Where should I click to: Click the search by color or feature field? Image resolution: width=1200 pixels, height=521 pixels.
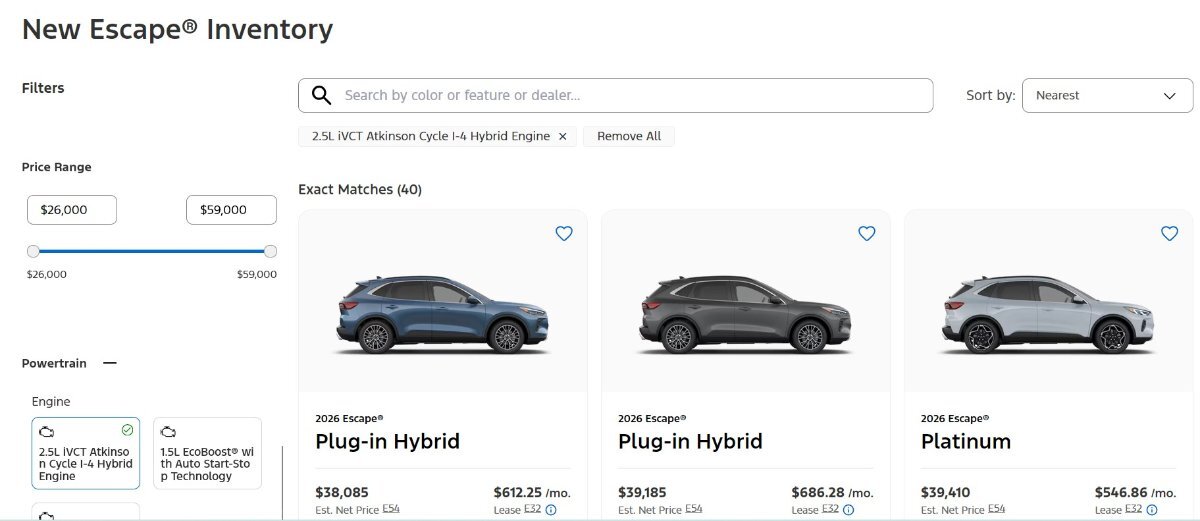coord(630,96)
